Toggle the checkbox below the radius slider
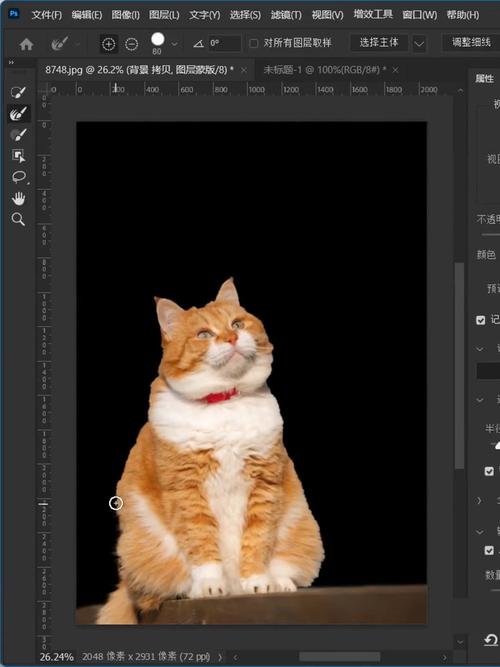 (x=489, y=471)
